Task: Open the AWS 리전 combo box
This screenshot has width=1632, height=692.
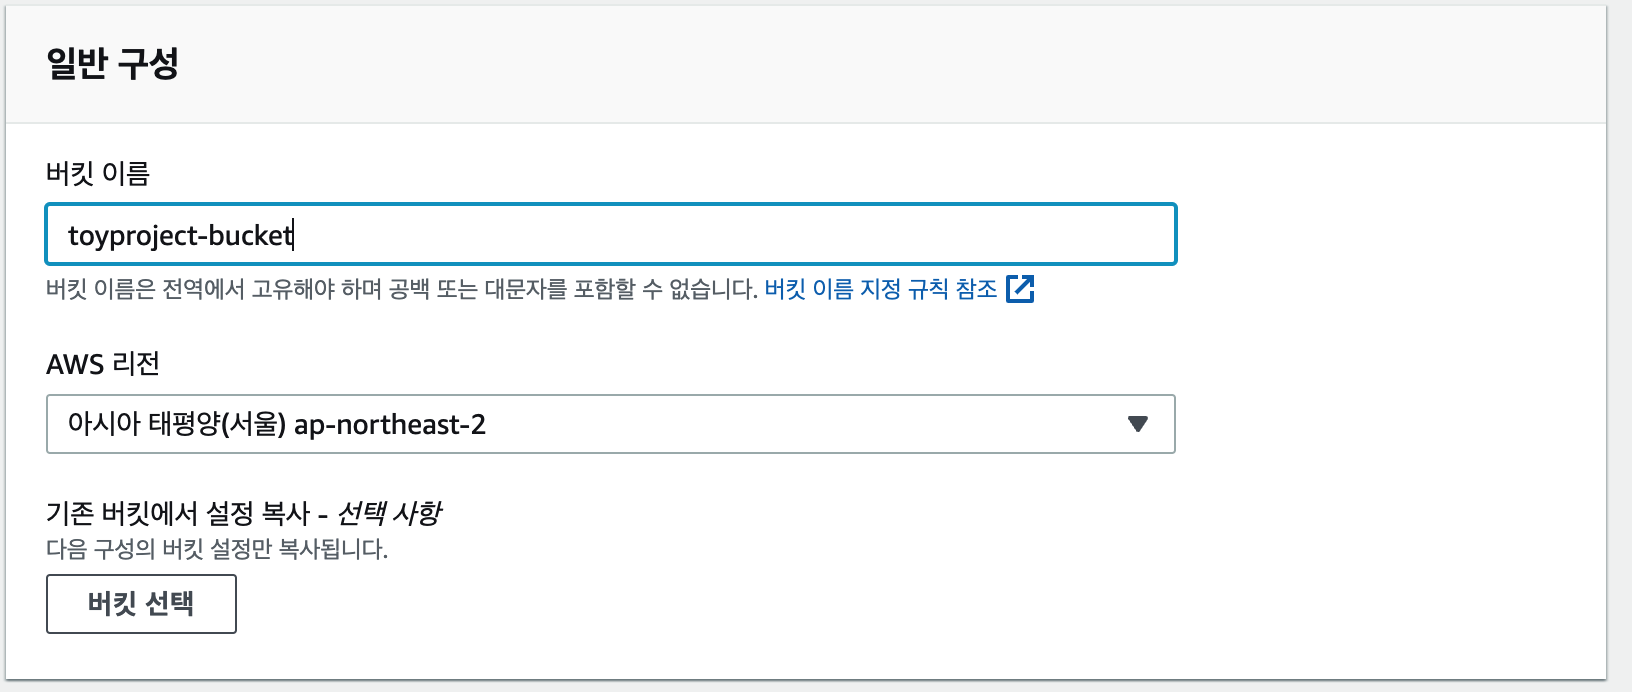Action: tap(611, 424)
